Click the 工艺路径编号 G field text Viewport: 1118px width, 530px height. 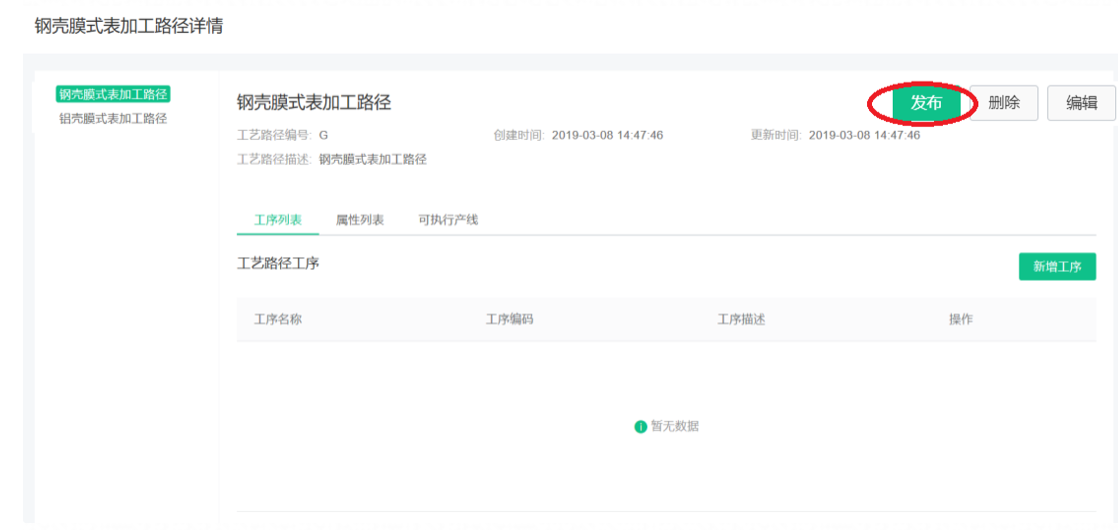click(x=282, y=135)
